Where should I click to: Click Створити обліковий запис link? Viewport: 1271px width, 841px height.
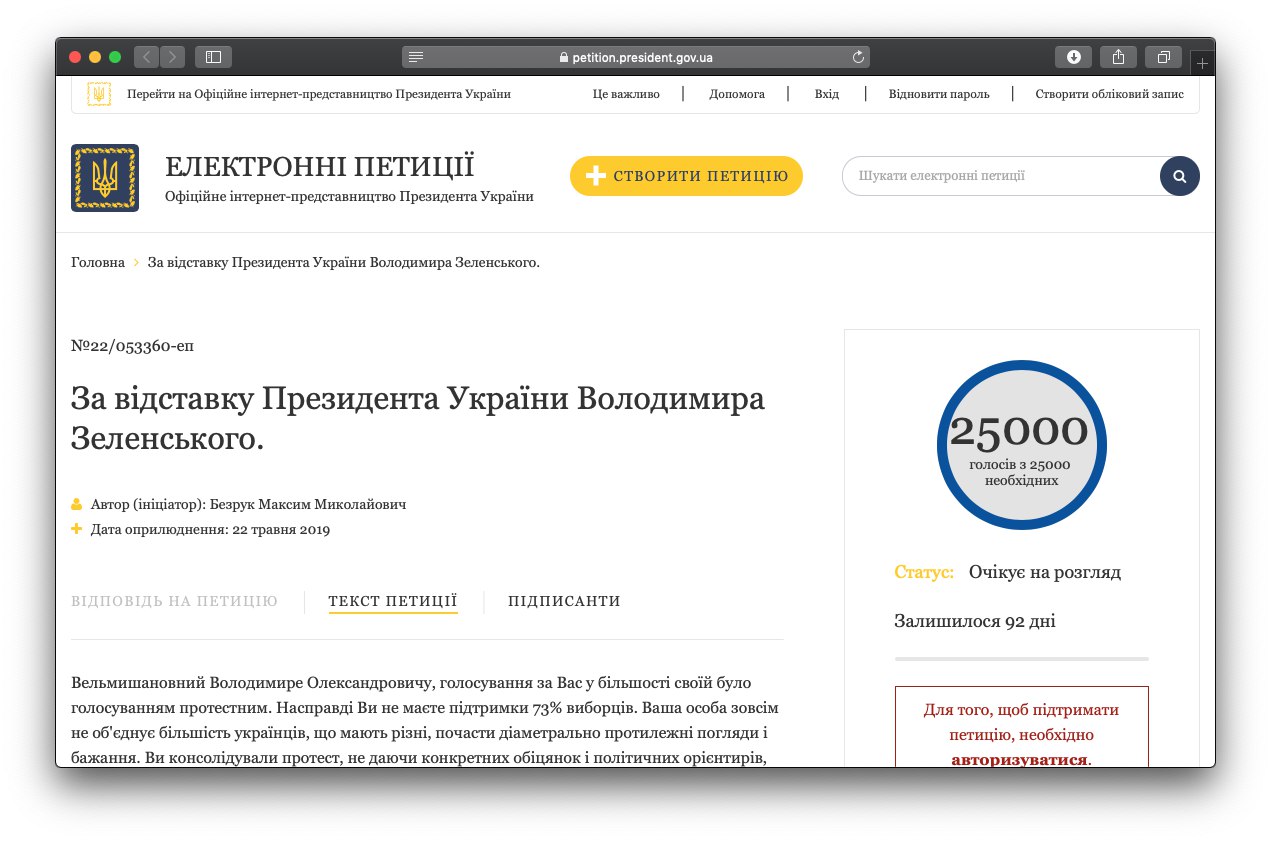[x=1109, y=94]
